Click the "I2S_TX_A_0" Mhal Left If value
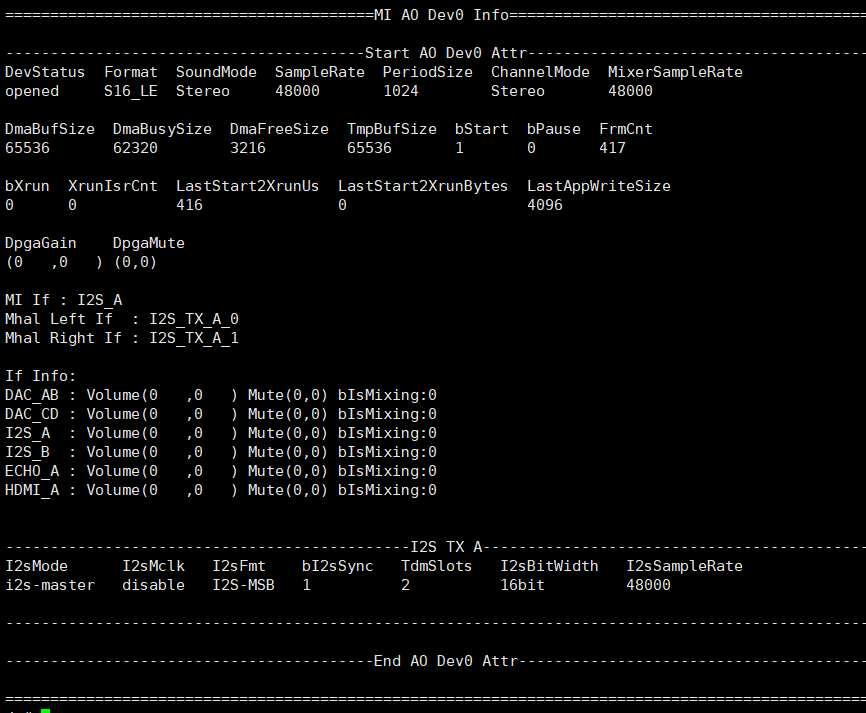The height and width of the screenshot is (713, 866). click(x=194, y=319)
